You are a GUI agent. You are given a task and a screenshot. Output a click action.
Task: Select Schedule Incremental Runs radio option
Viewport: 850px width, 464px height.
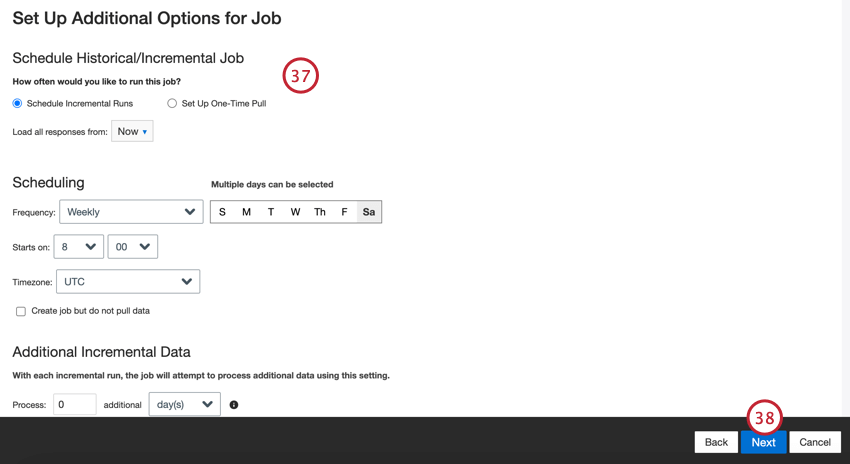click(17, 104)
